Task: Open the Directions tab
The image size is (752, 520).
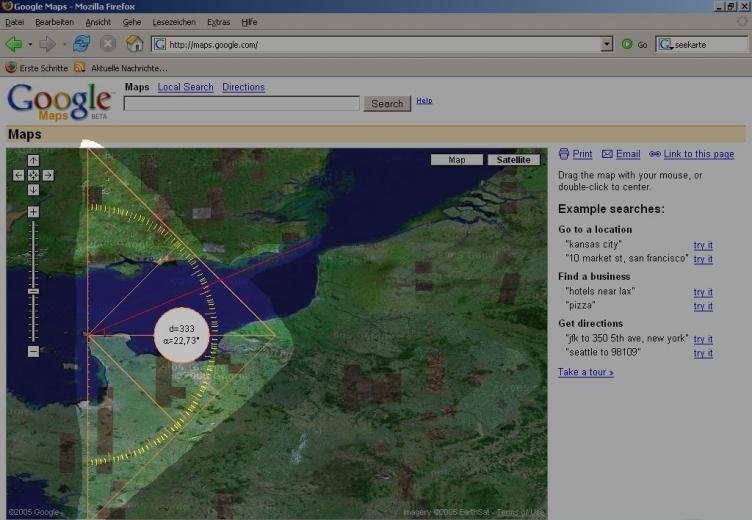Action: click(243, 87)
